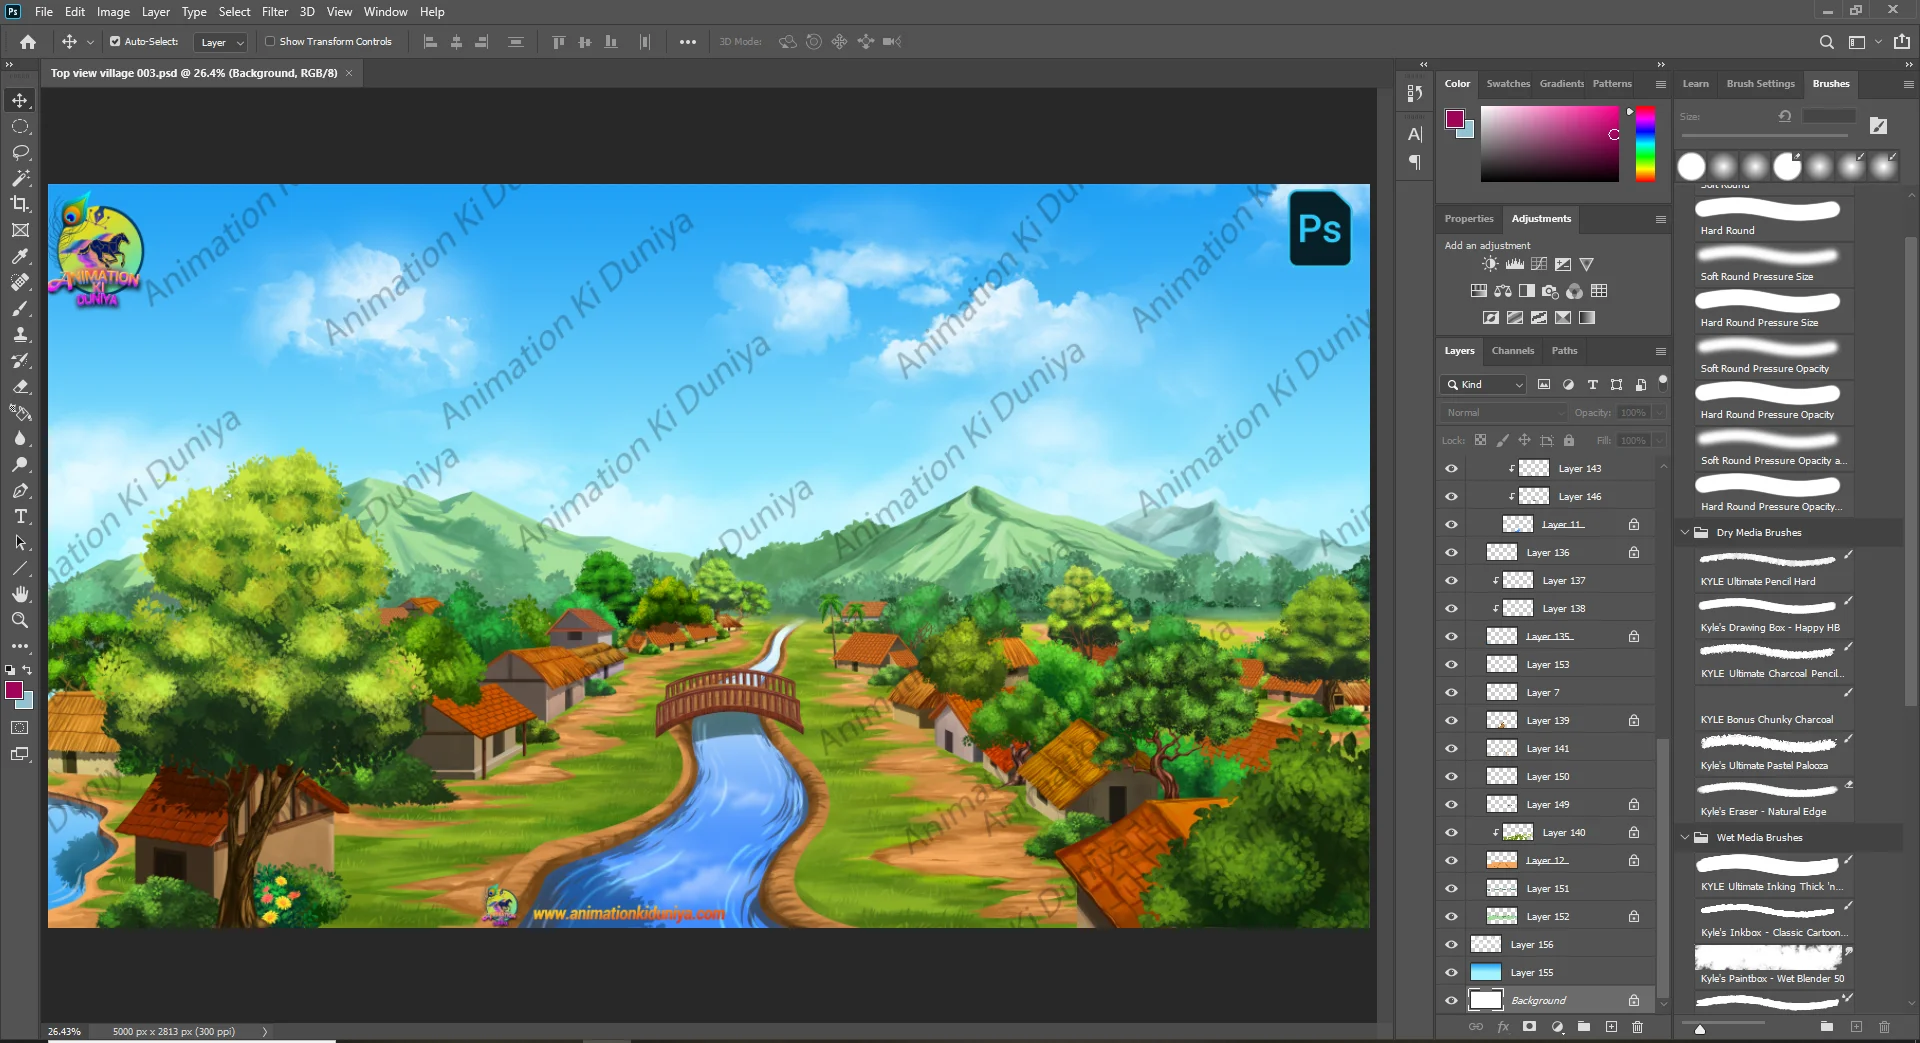1920x1043 pixels.
Task: Click the delete layer trash icon
Action: coord(1637,1027)
